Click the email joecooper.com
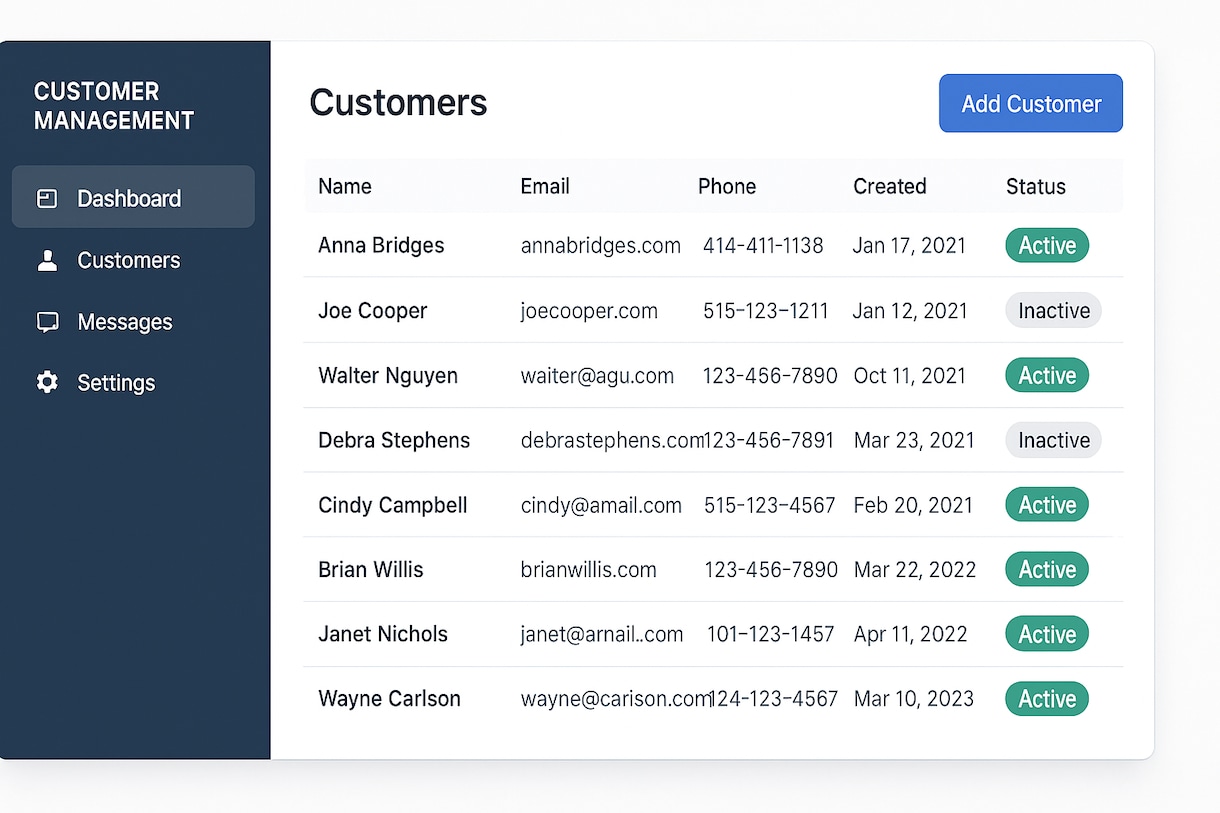Image resolution: width=1220 pixels, height=813 pixels. coord(589,311)
